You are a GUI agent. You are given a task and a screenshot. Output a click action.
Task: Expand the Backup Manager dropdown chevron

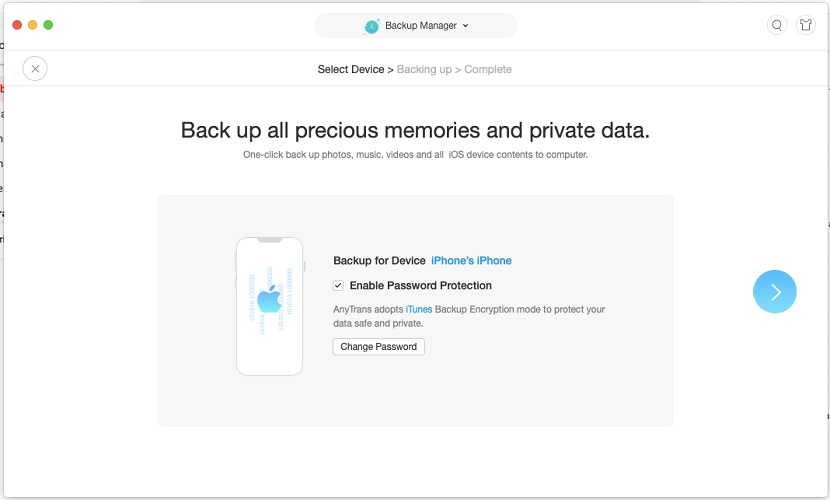[466, 26]
